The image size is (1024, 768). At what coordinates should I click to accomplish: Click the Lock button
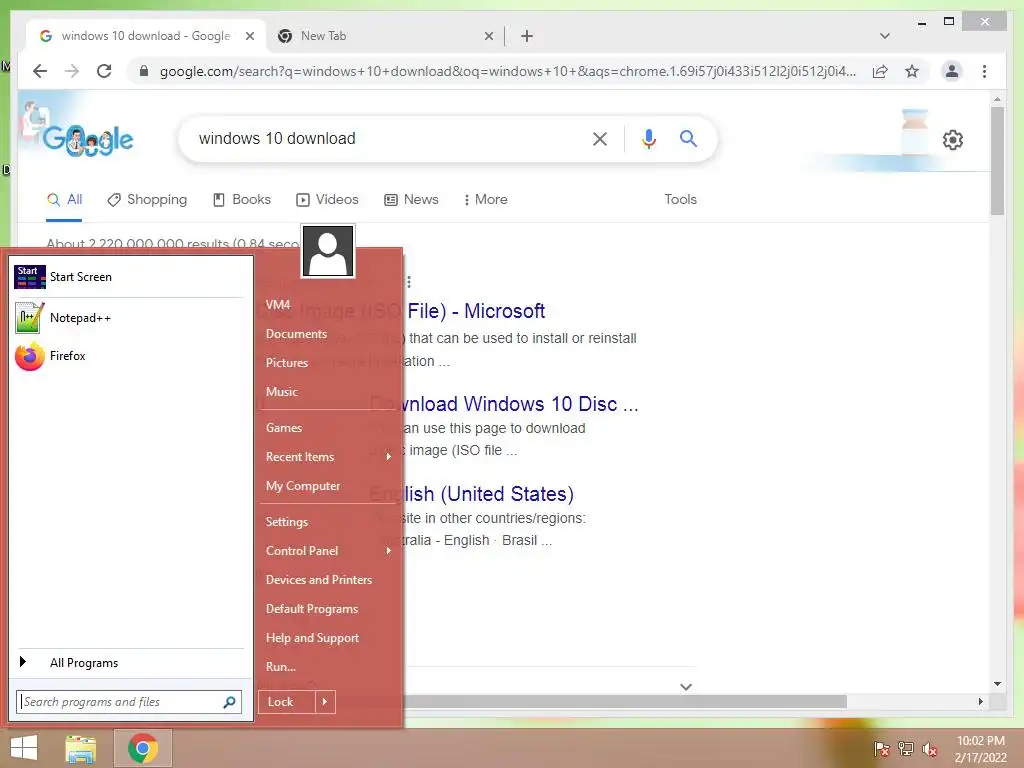(x=287, y=702)
